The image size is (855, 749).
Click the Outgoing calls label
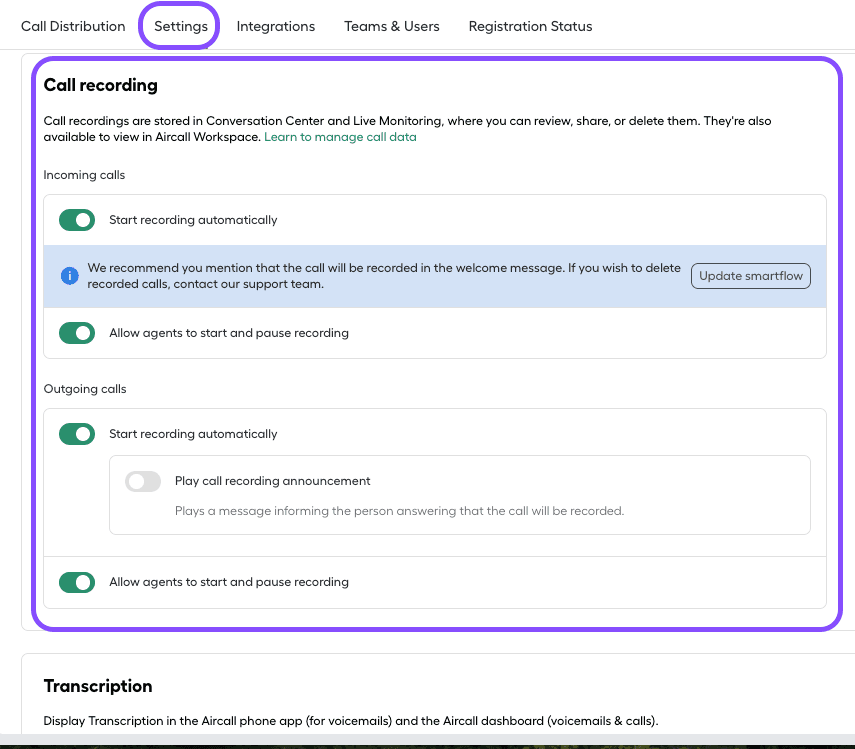(84, 388)
